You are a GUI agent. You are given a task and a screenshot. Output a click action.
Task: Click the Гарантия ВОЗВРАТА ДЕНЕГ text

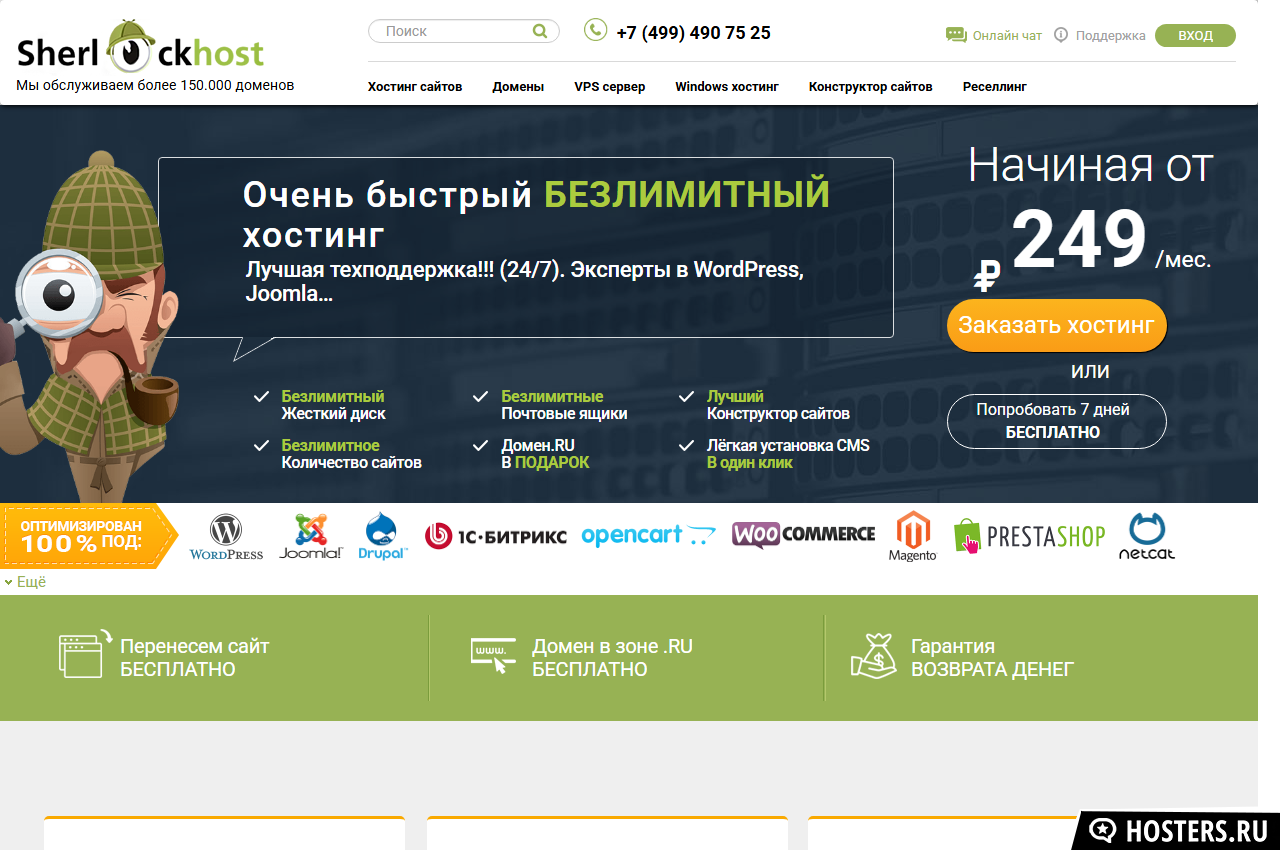(x=992, y=658)
